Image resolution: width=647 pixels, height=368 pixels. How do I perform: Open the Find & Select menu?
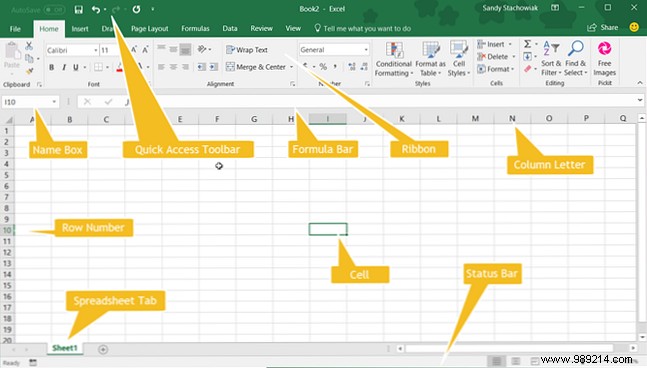point(576,59)
